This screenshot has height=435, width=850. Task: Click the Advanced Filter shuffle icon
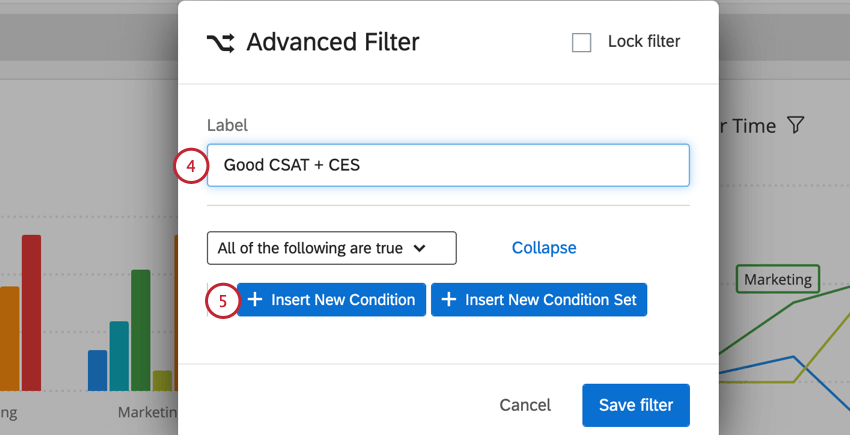pyautogui.click(x=221, y=42)
